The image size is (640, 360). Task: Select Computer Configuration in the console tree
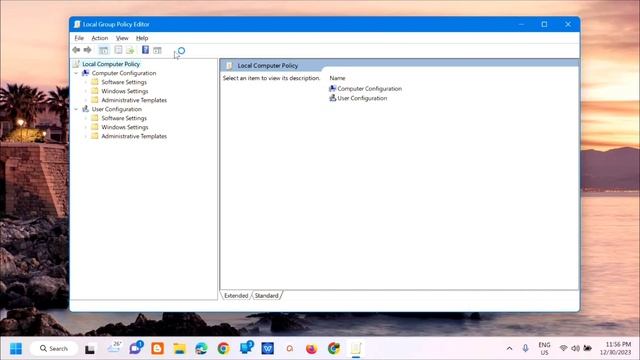pos(124,73)
